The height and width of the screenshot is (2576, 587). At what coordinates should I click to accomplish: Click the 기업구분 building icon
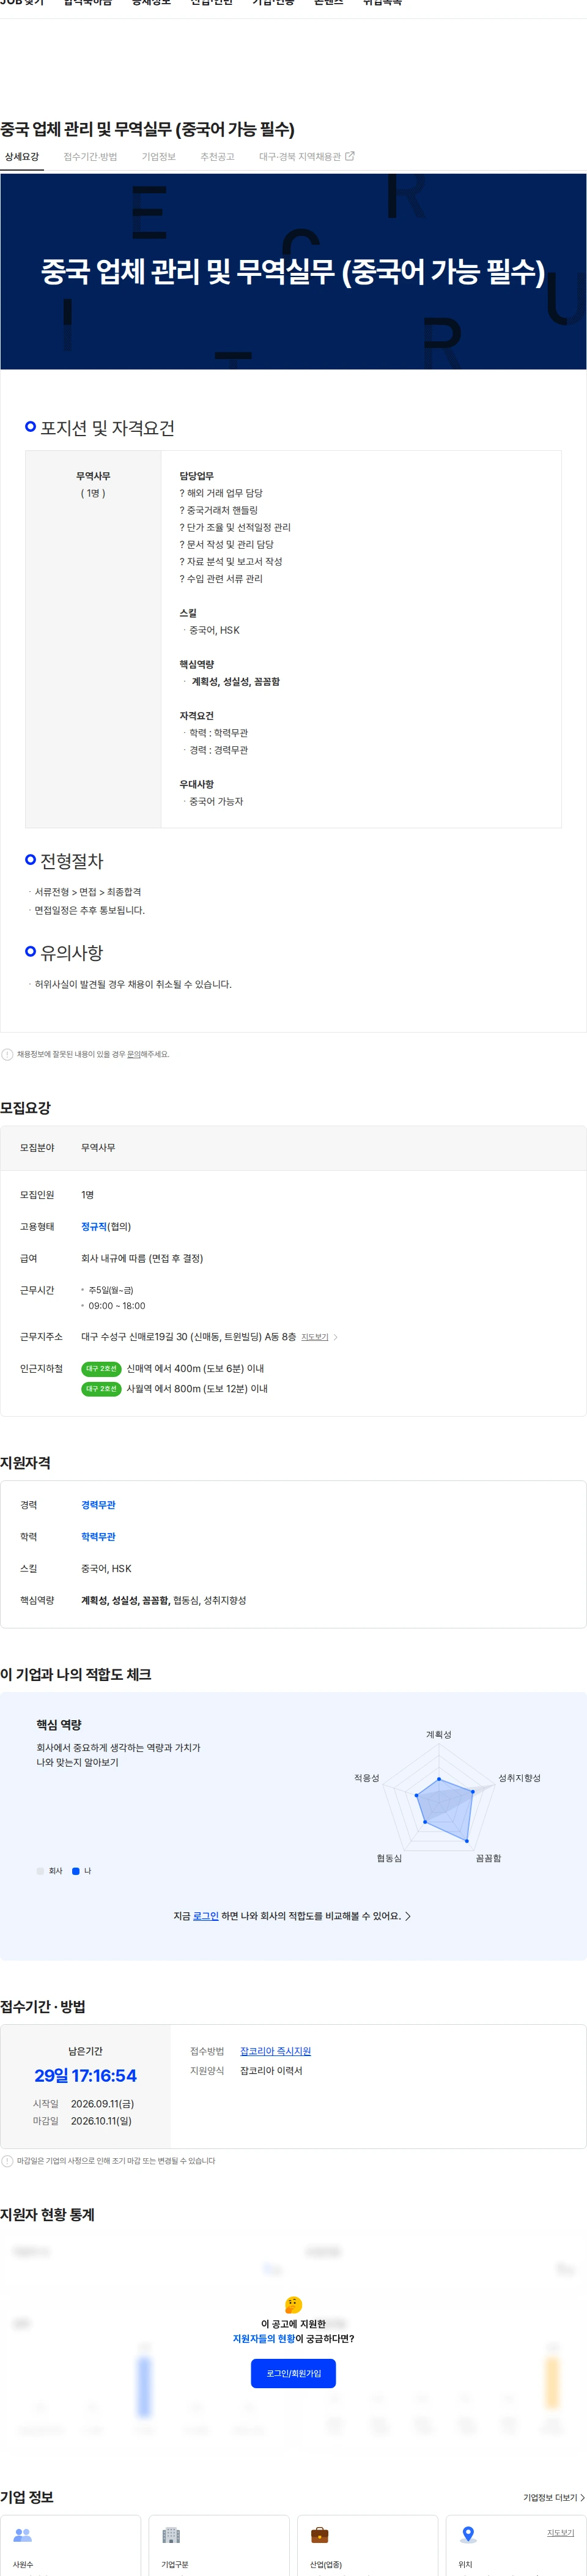coord(171,2535)
